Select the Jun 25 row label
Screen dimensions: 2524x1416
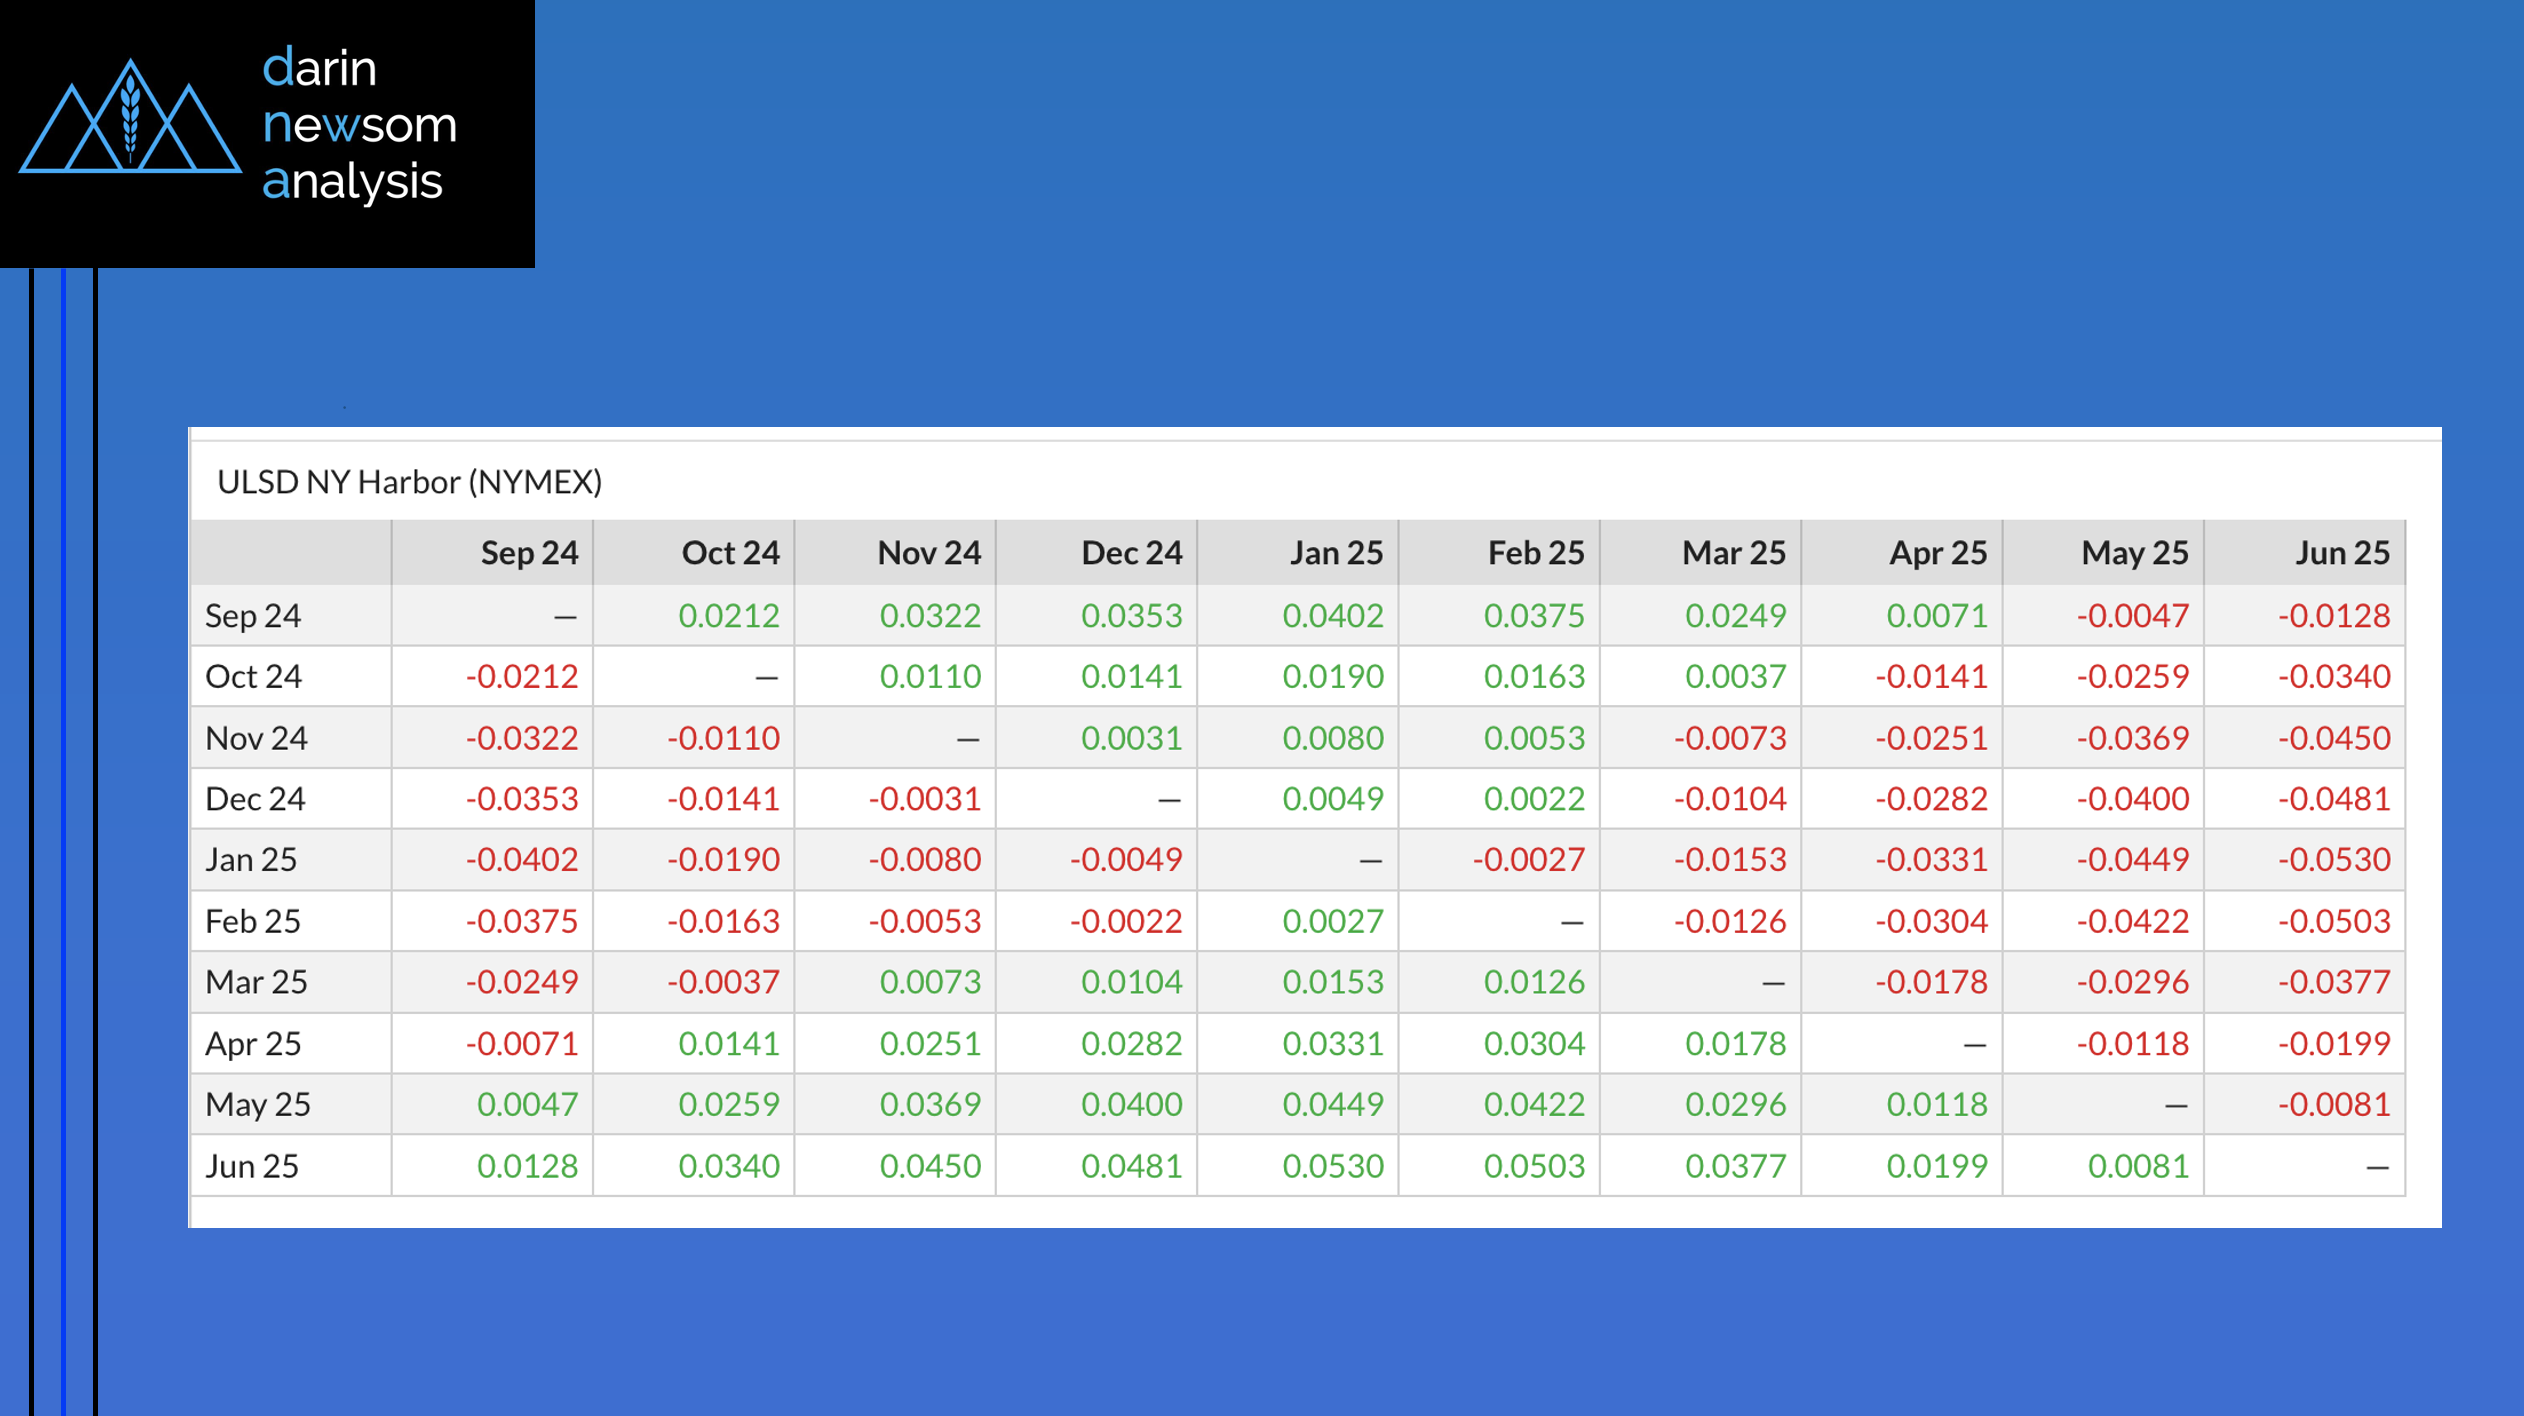pyautogui.click(x=252, y=1166)
